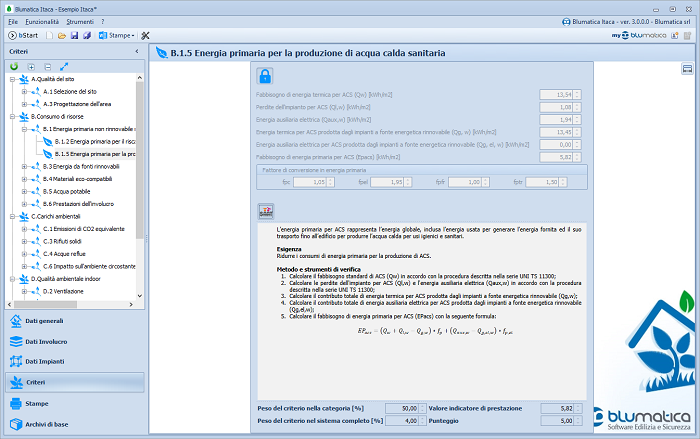Image resolution: width=700 pixels, height=439 pixels.
Task: Create a new document via toolbar icon
Action: pyautogui.click(x=50, y=35)
